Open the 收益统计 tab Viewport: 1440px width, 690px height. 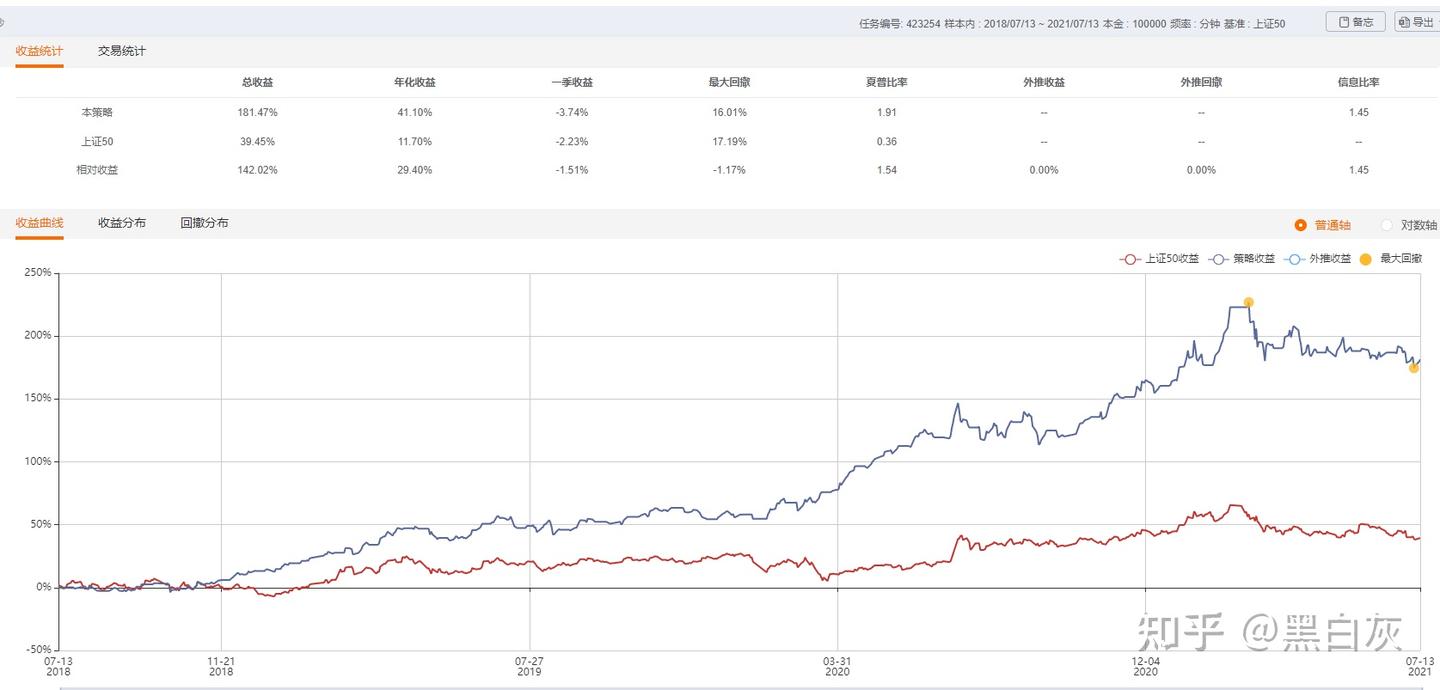tap(39, 51)
